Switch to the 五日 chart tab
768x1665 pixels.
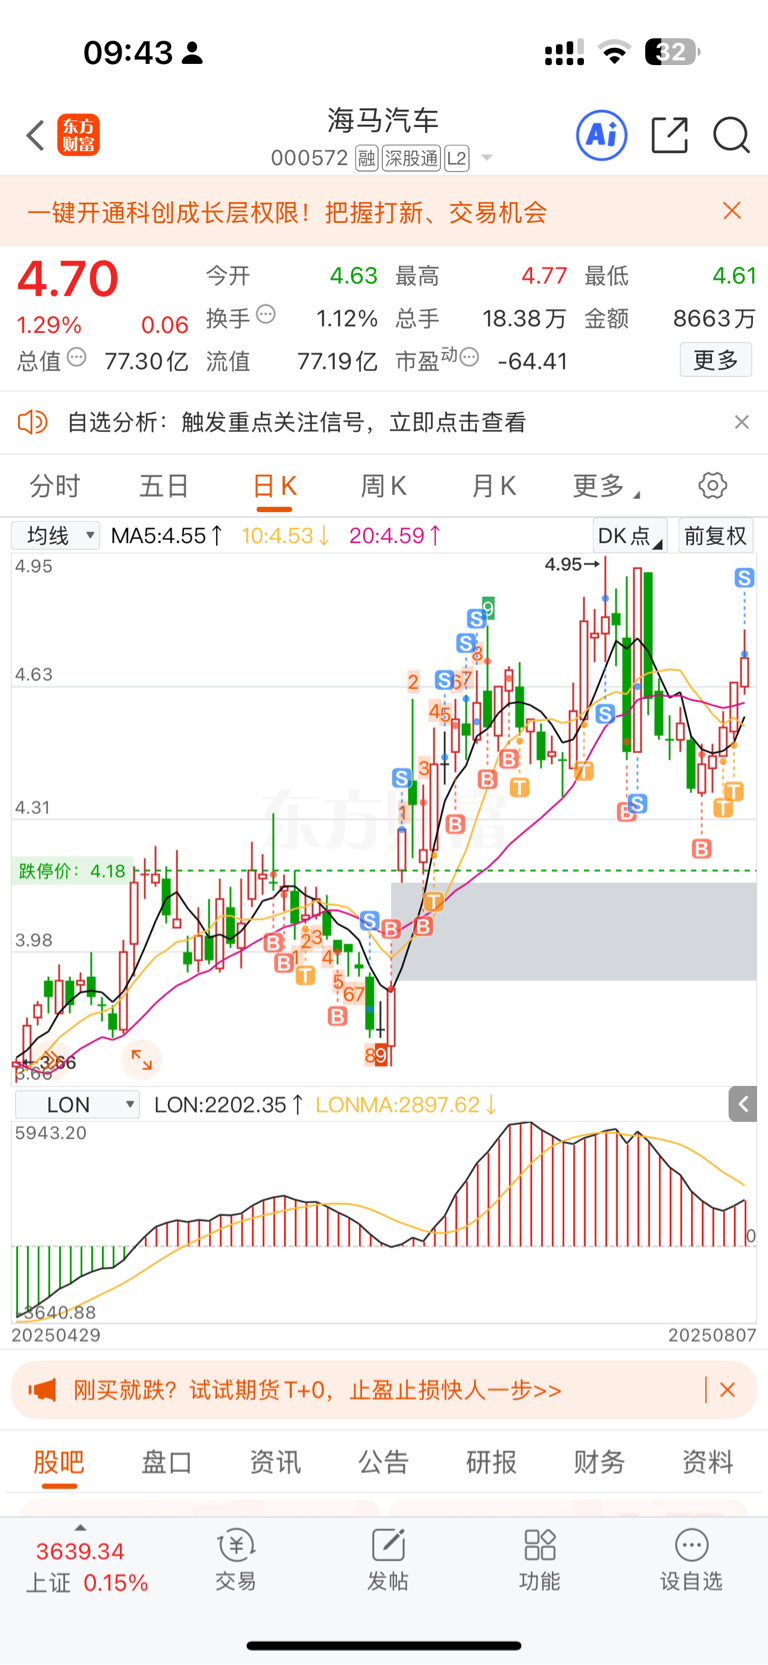coord(164,486)
